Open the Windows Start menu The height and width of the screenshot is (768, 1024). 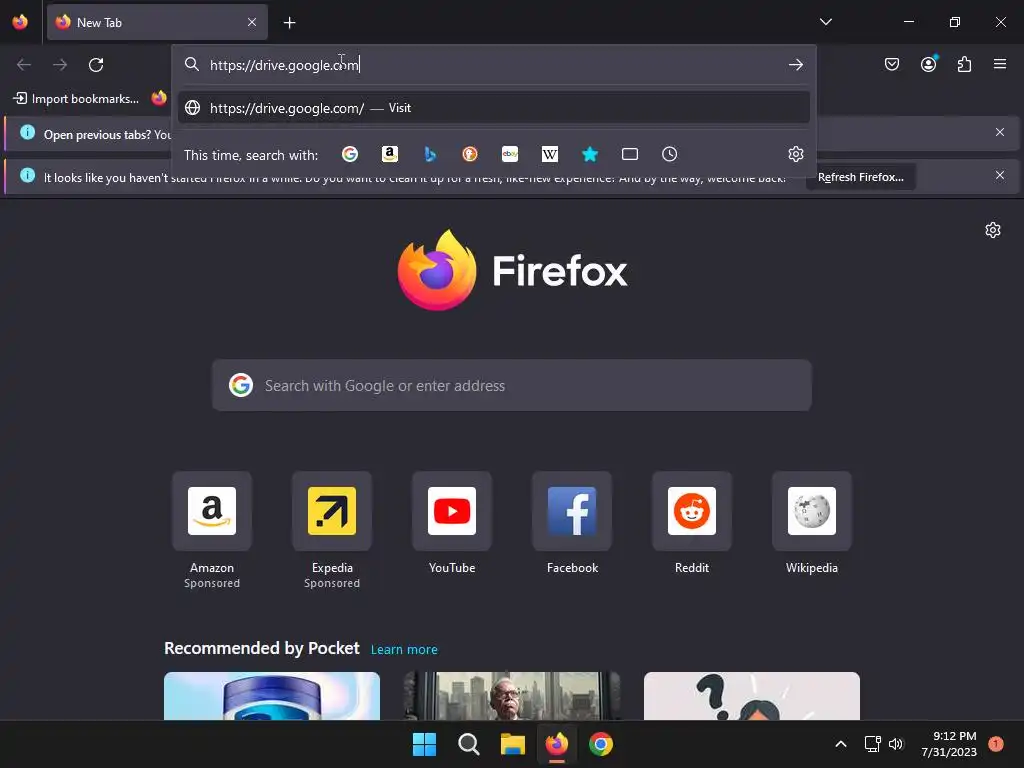pos(424,744)
